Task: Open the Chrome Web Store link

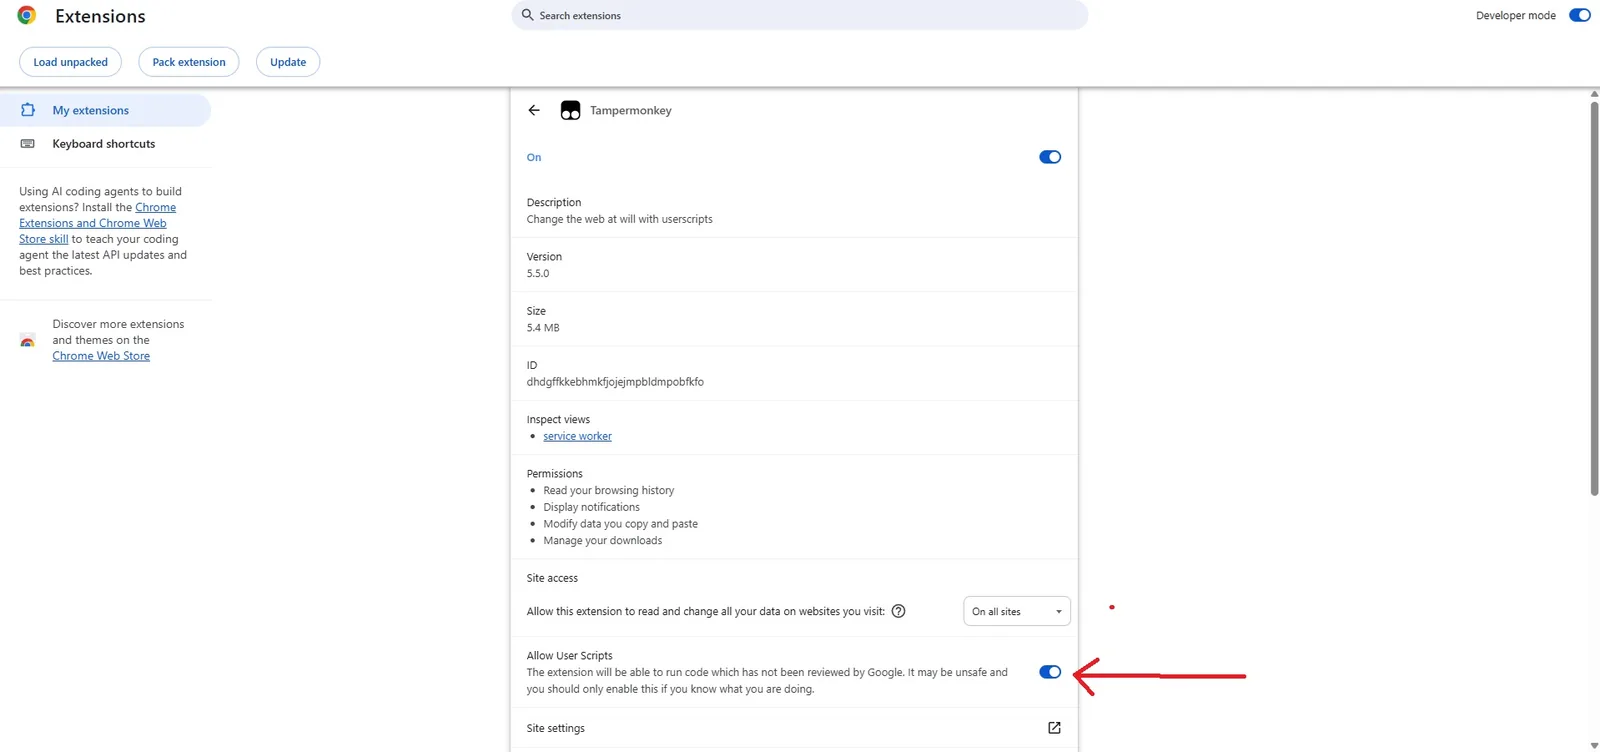Action: [x=101, y=356]
